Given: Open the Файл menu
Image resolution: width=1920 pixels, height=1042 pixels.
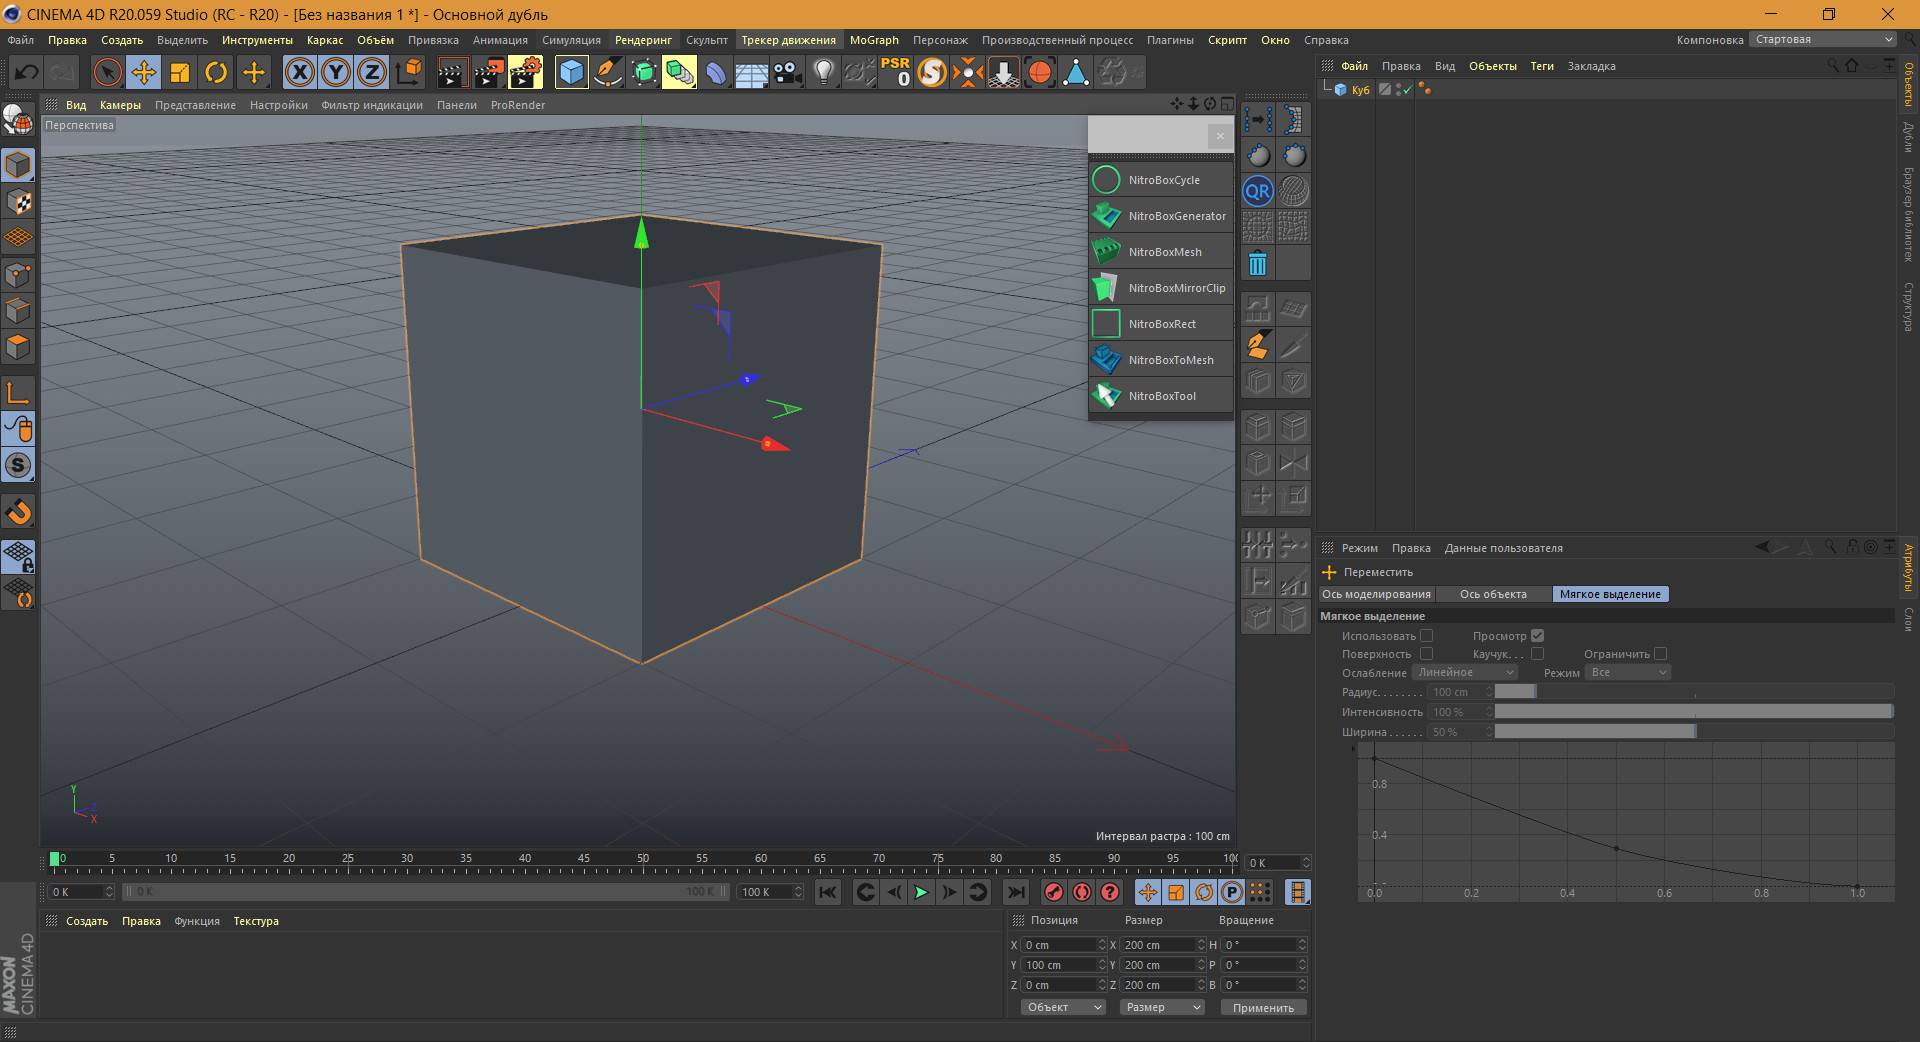Looking at the screenshot, I should 20,40.
